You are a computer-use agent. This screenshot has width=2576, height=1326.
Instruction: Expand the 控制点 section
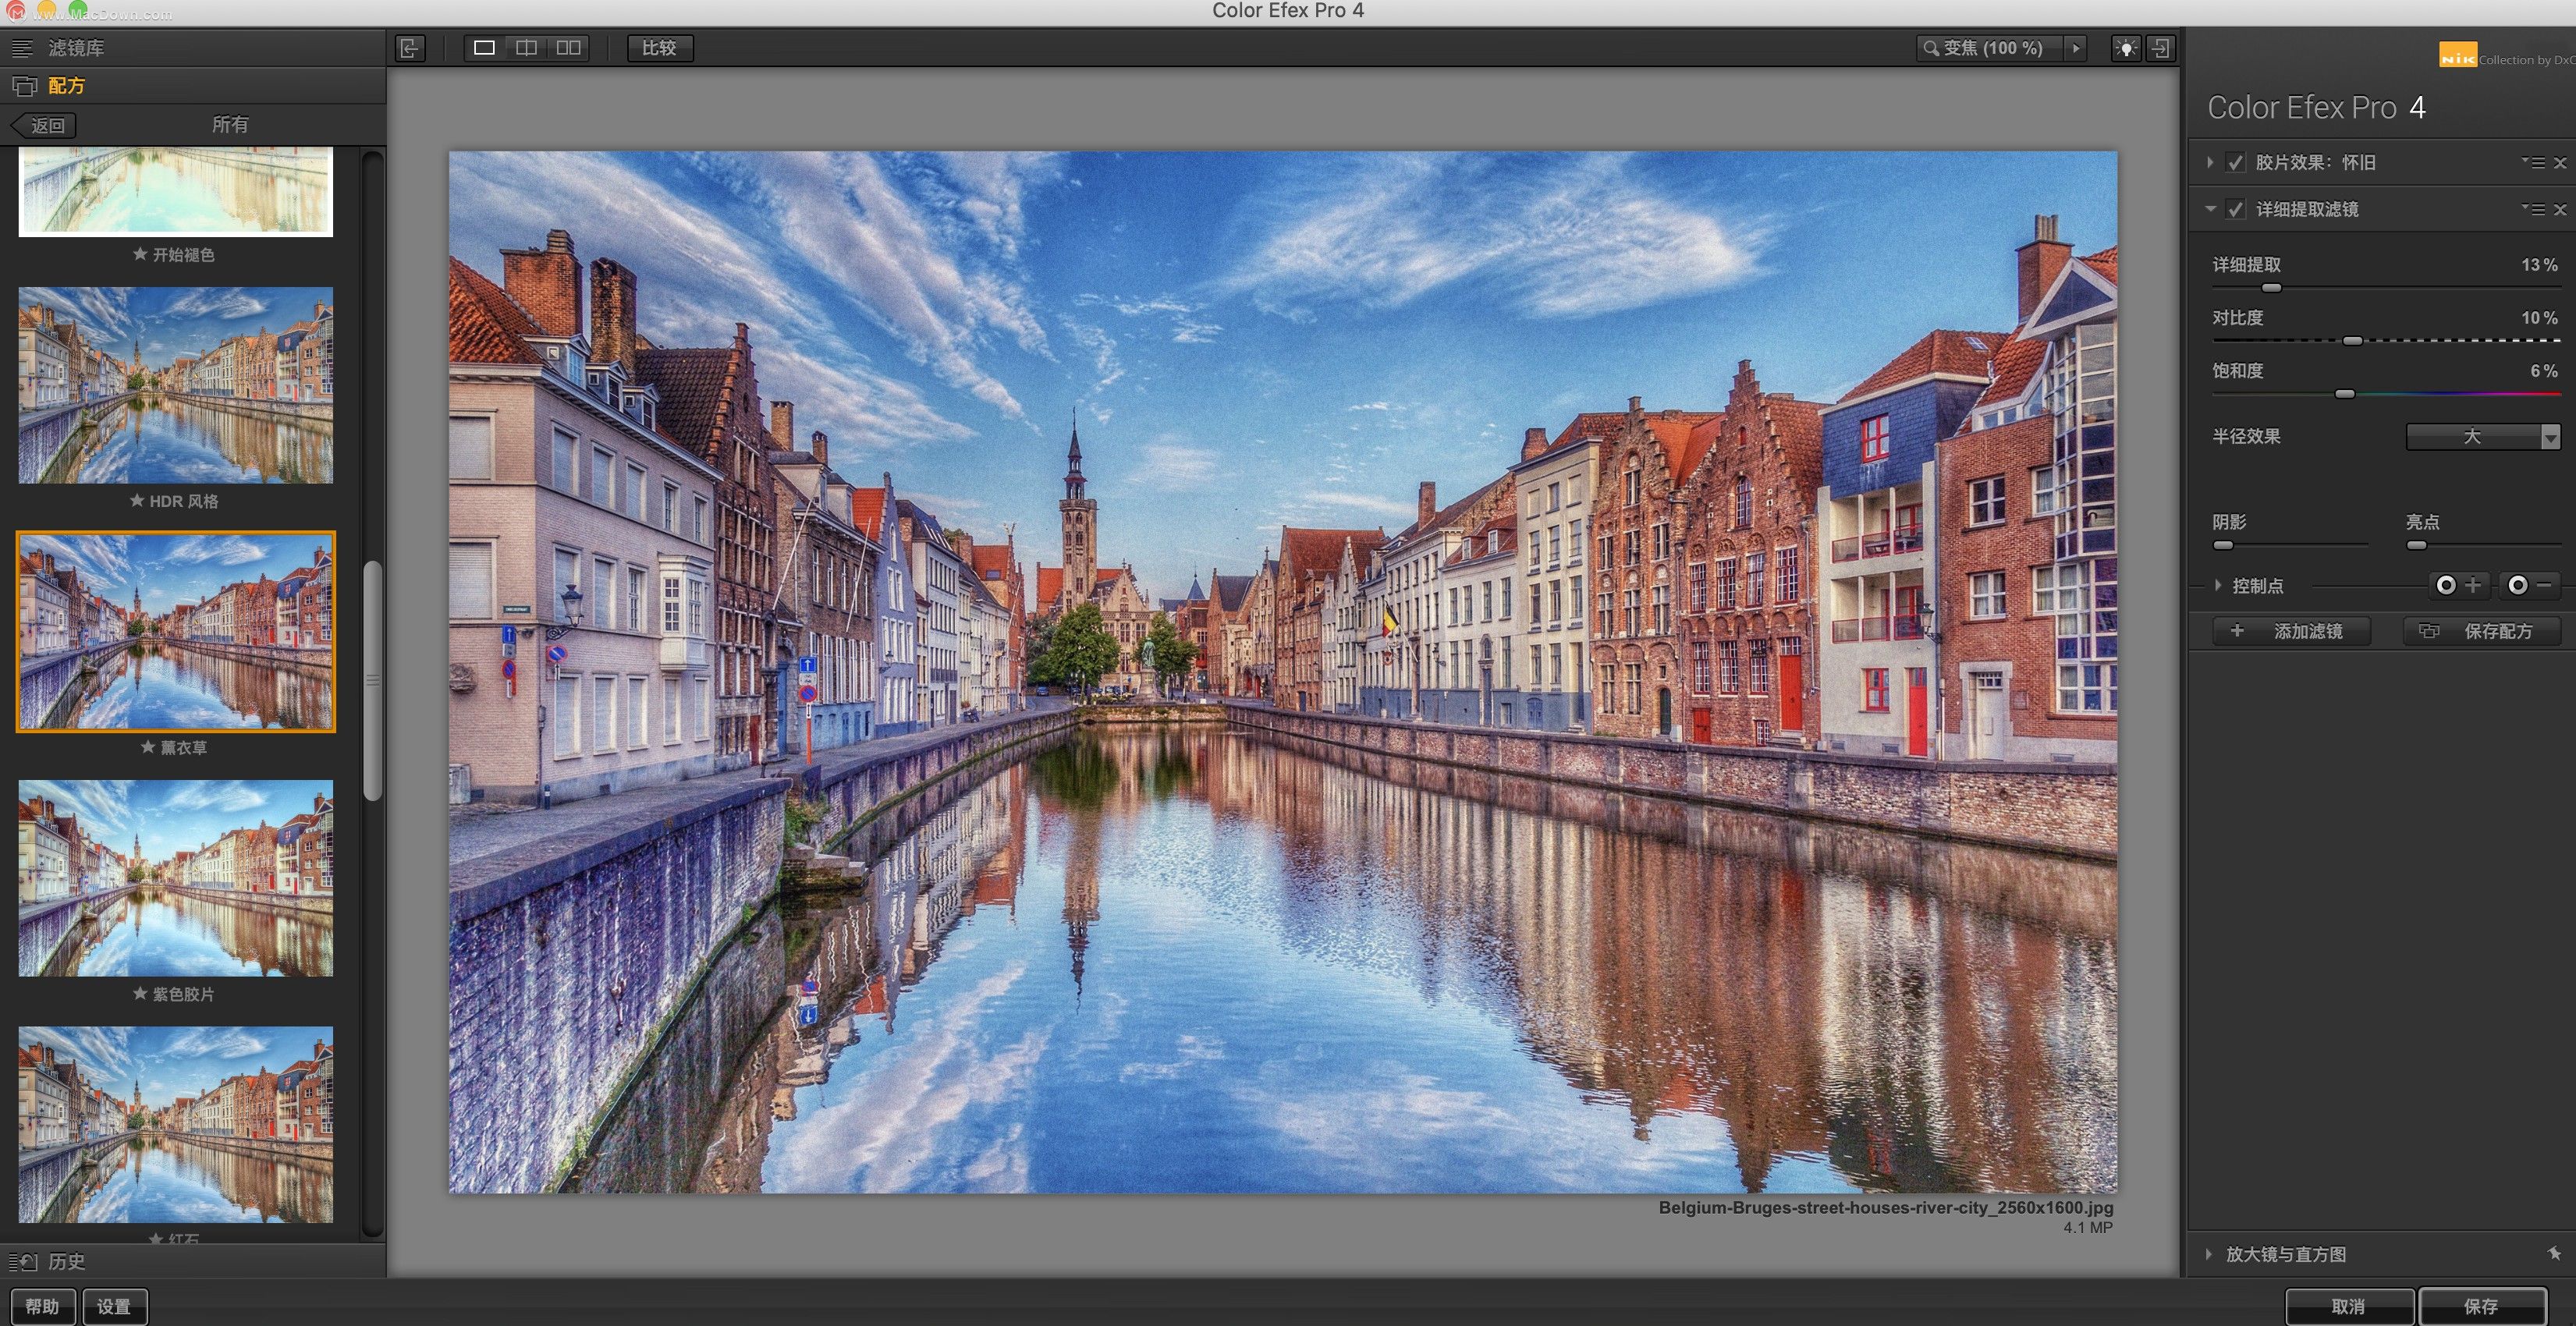click(2218, 585)
